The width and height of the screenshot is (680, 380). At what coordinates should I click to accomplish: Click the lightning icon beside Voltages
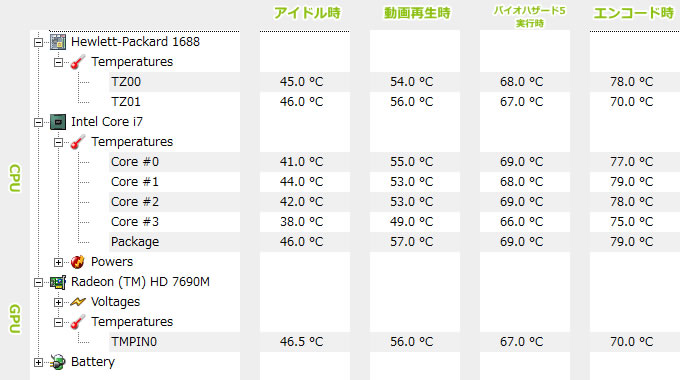78,302
